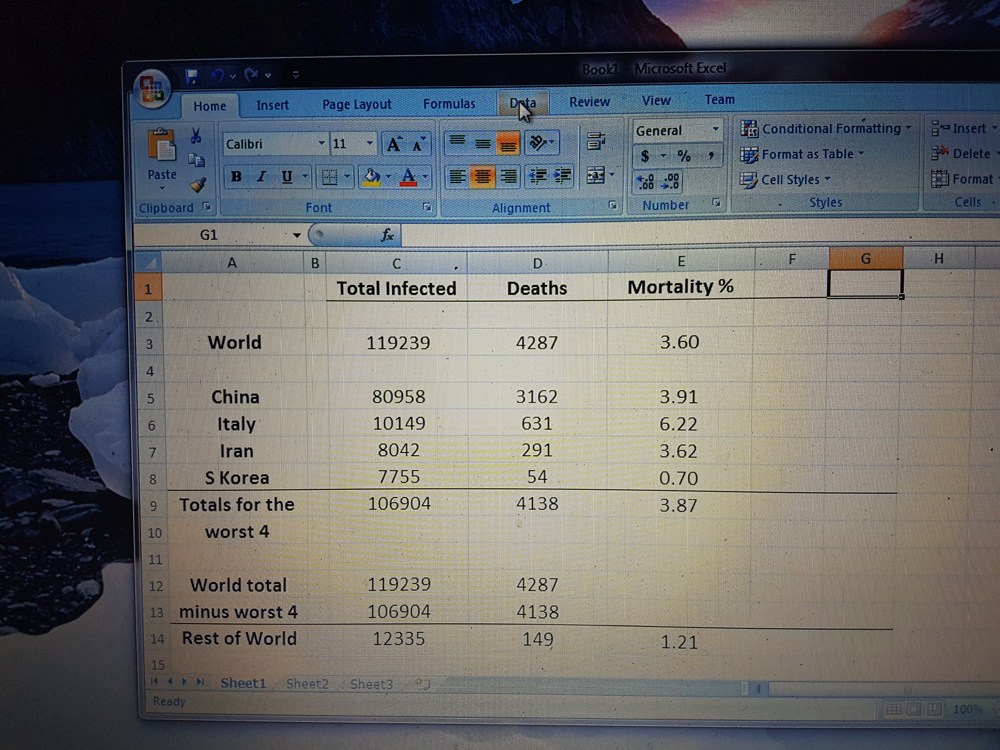Image resolution: width=1000 pixels, height=750 pixels.
Task: Select the Format Painter brush
Action: coord(197,184)
